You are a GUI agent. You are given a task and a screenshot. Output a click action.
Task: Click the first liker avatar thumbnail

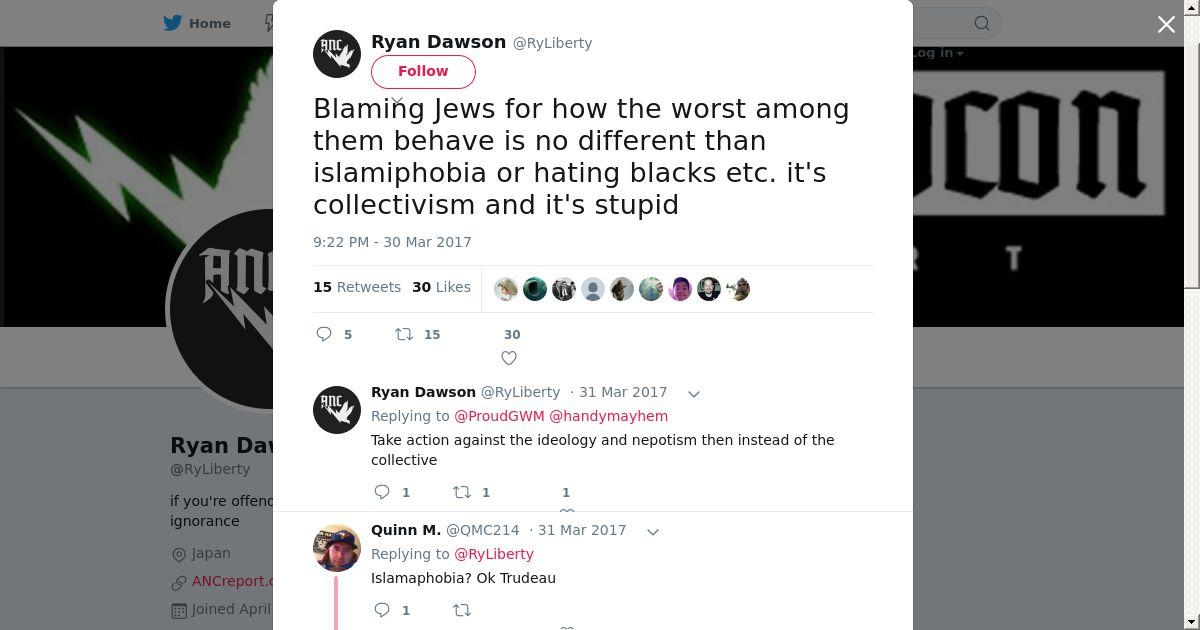[506, 289]
